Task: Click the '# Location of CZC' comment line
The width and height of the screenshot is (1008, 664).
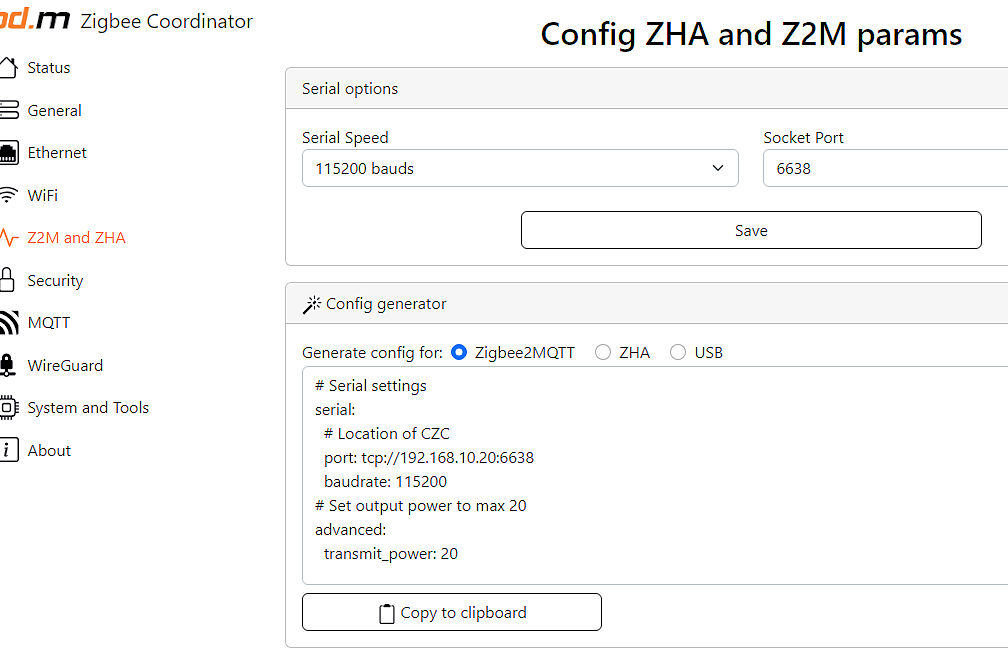Action: pos(386,433)
